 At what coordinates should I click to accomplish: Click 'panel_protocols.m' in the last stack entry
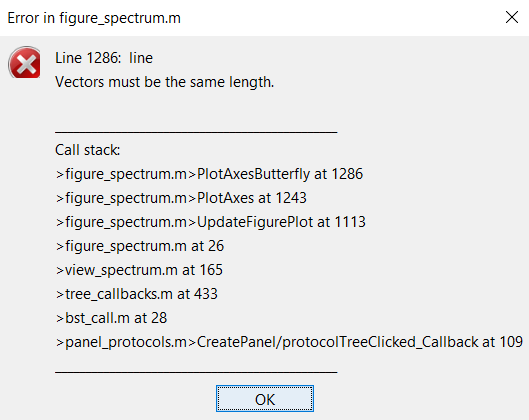click(x=126, y=342)
